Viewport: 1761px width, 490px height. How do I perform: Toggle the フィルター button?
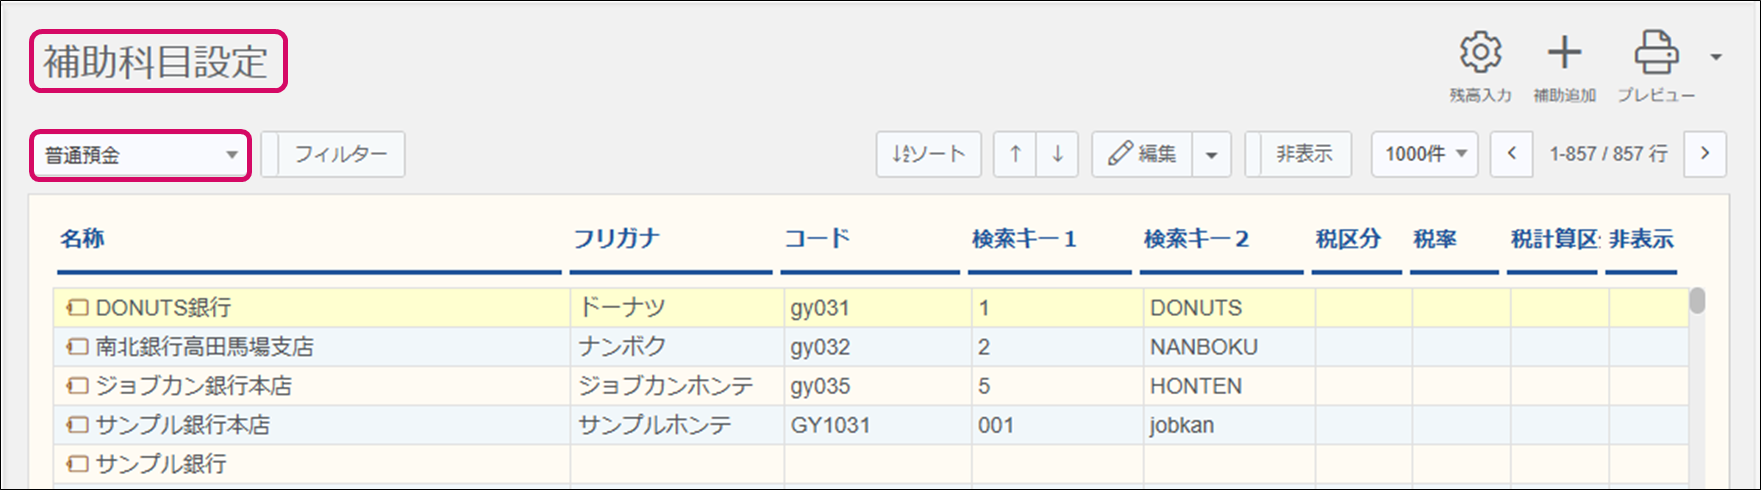[334, 154]
